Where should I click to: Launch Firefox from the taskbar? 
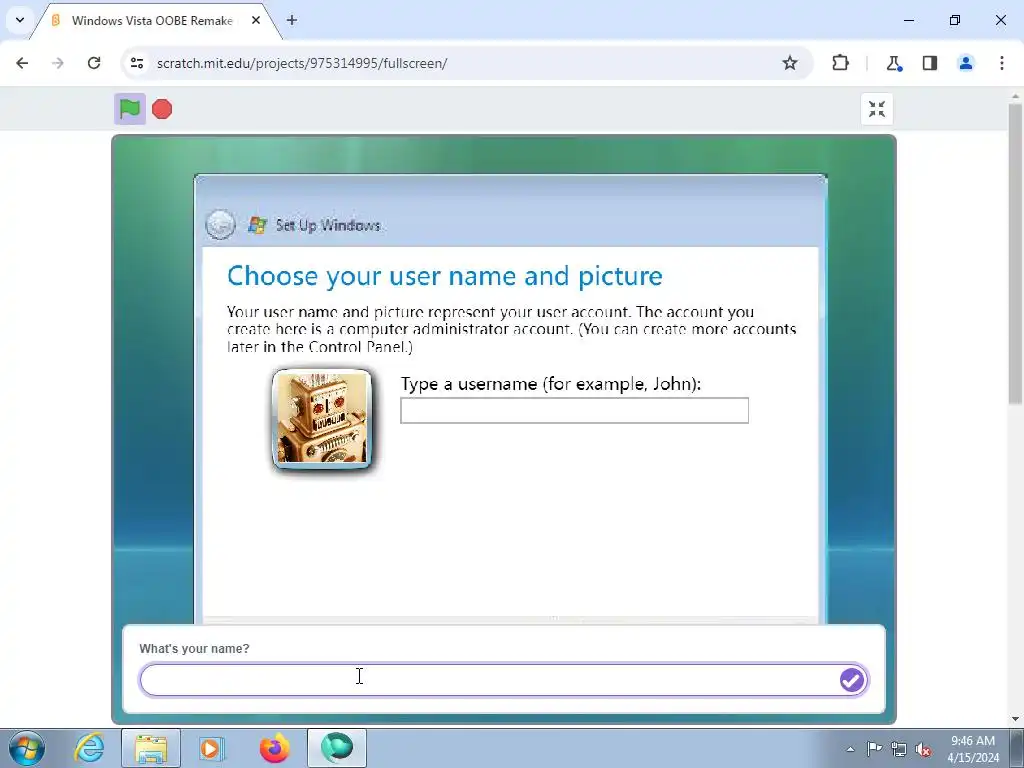pos(274,748)
